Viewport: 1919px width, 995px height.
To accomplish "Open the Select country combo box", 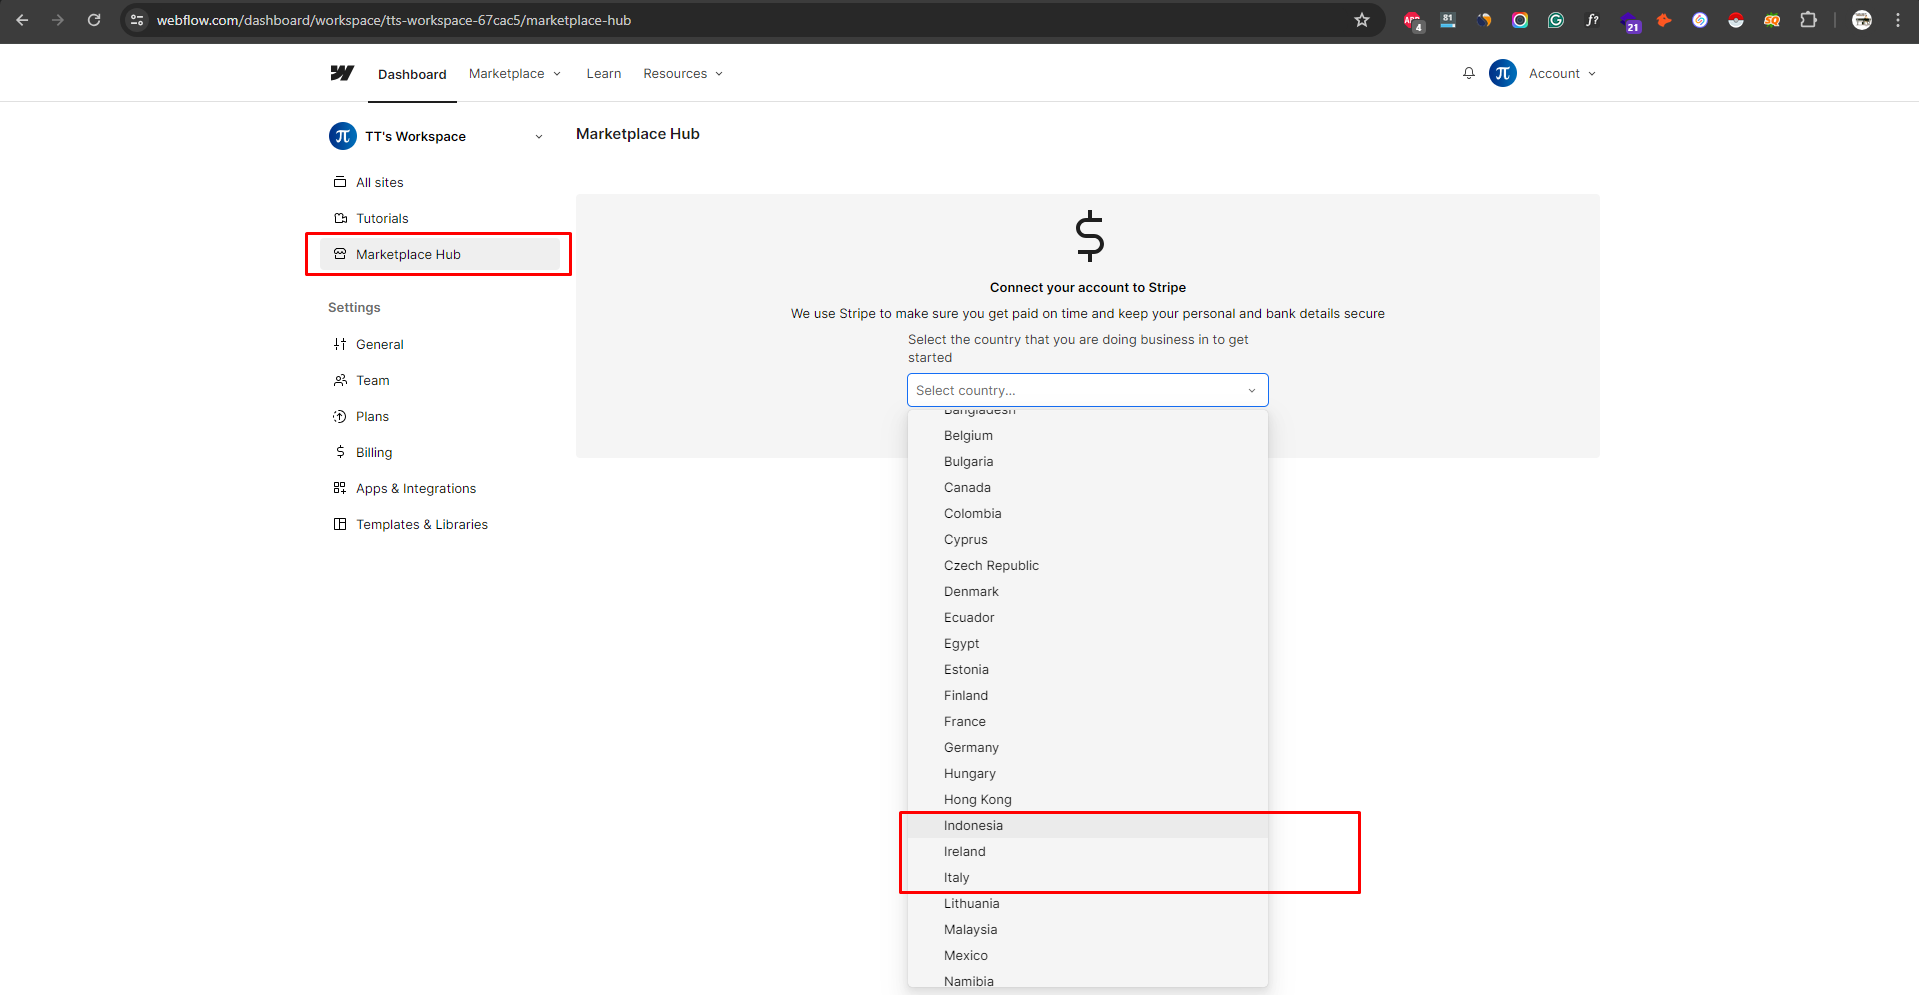I will tap(1087, 390).
